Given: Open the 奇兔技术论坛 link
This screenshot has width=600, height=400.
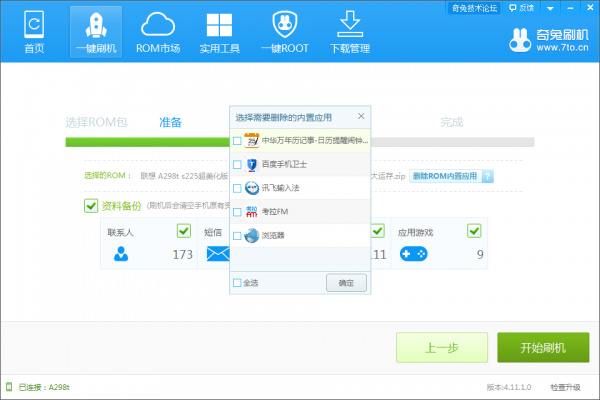Looking at the screenshot, I should tap(474, 8).
